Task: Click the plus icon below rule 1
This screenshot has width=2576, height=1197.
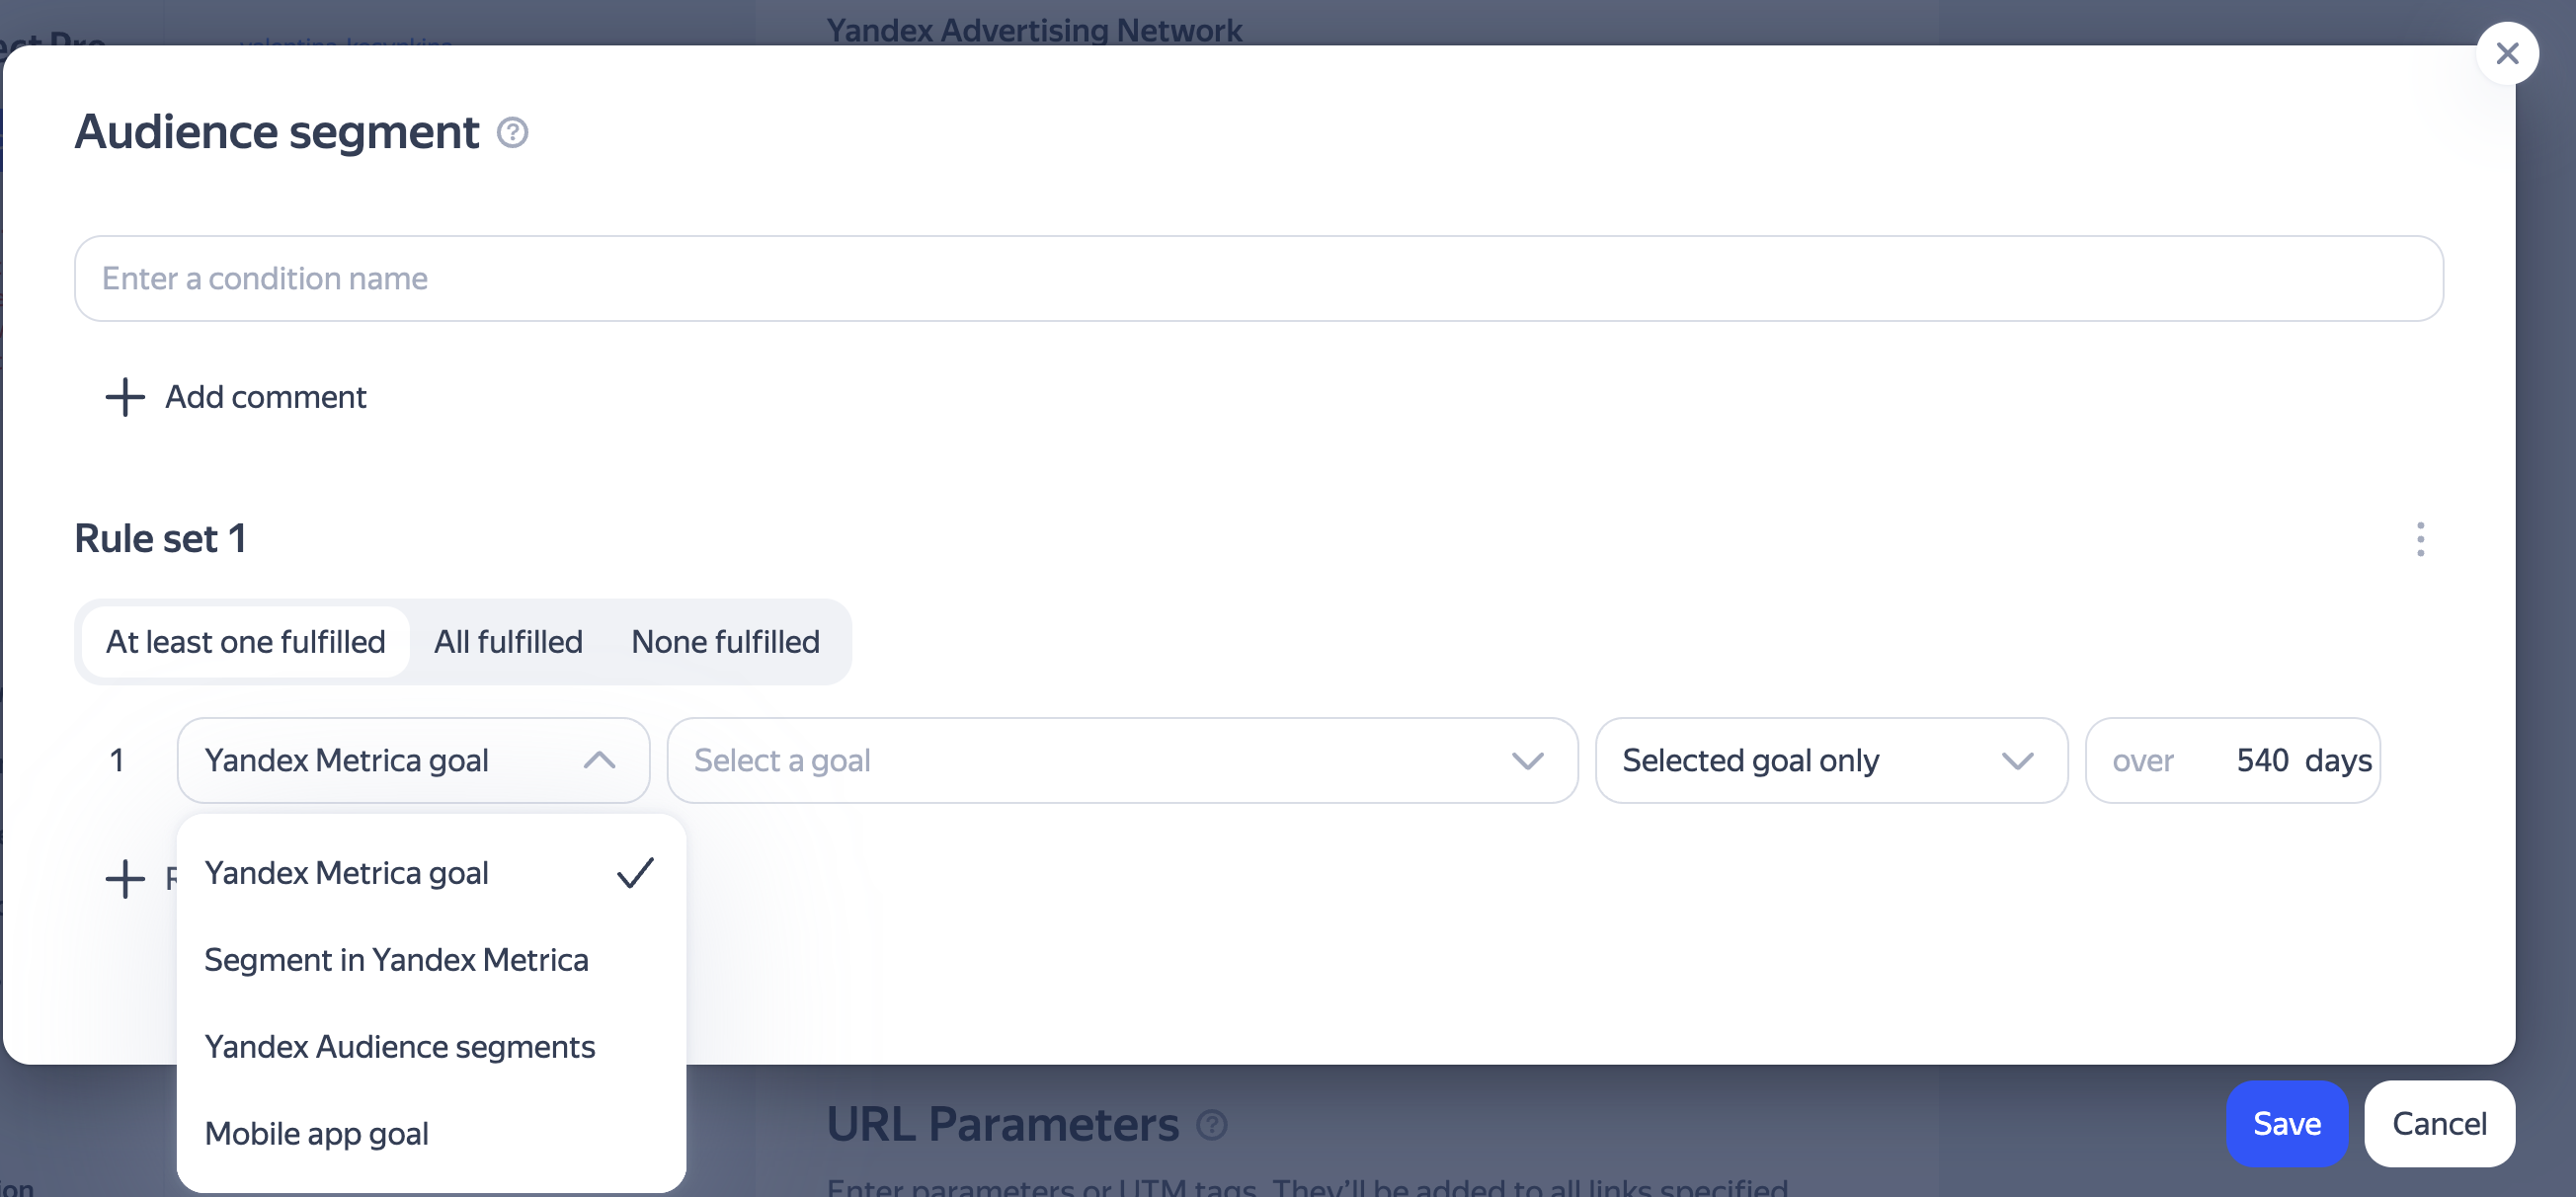Action: (x=125, y=879)
